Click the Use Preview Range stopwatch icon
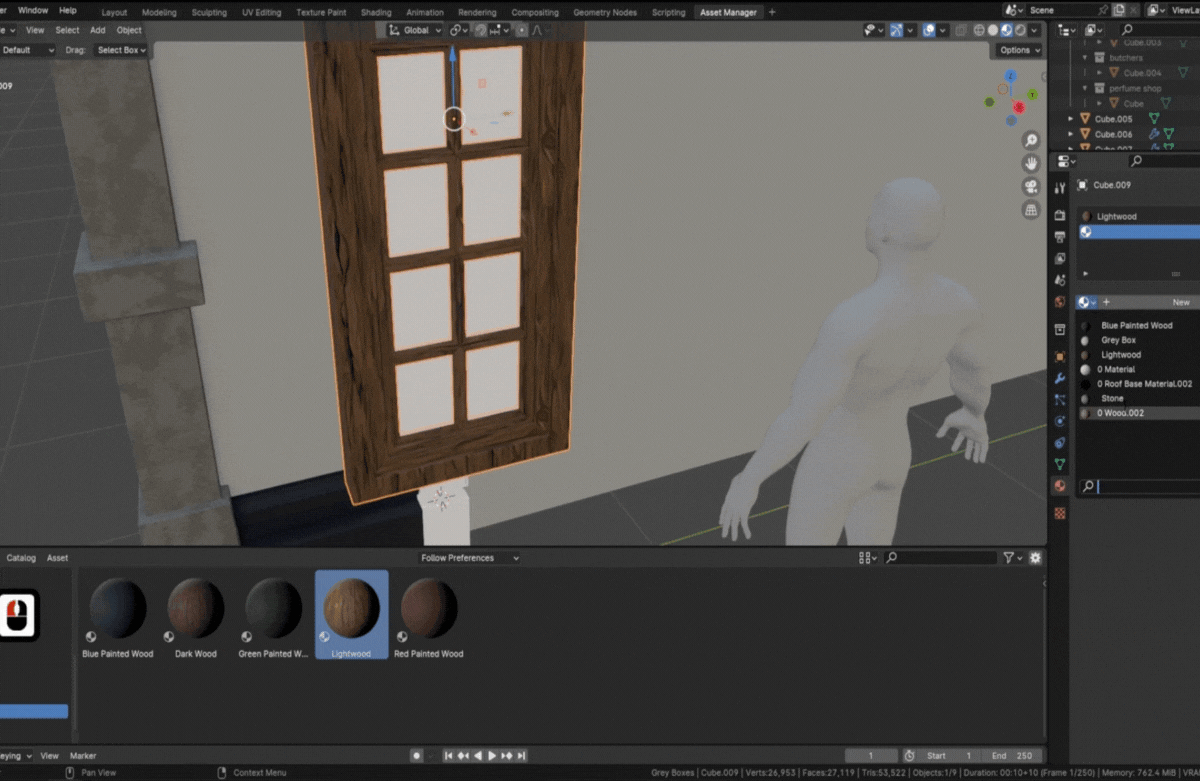The width and height of the screenshot is (1200, 781). (x=909, y=756)
